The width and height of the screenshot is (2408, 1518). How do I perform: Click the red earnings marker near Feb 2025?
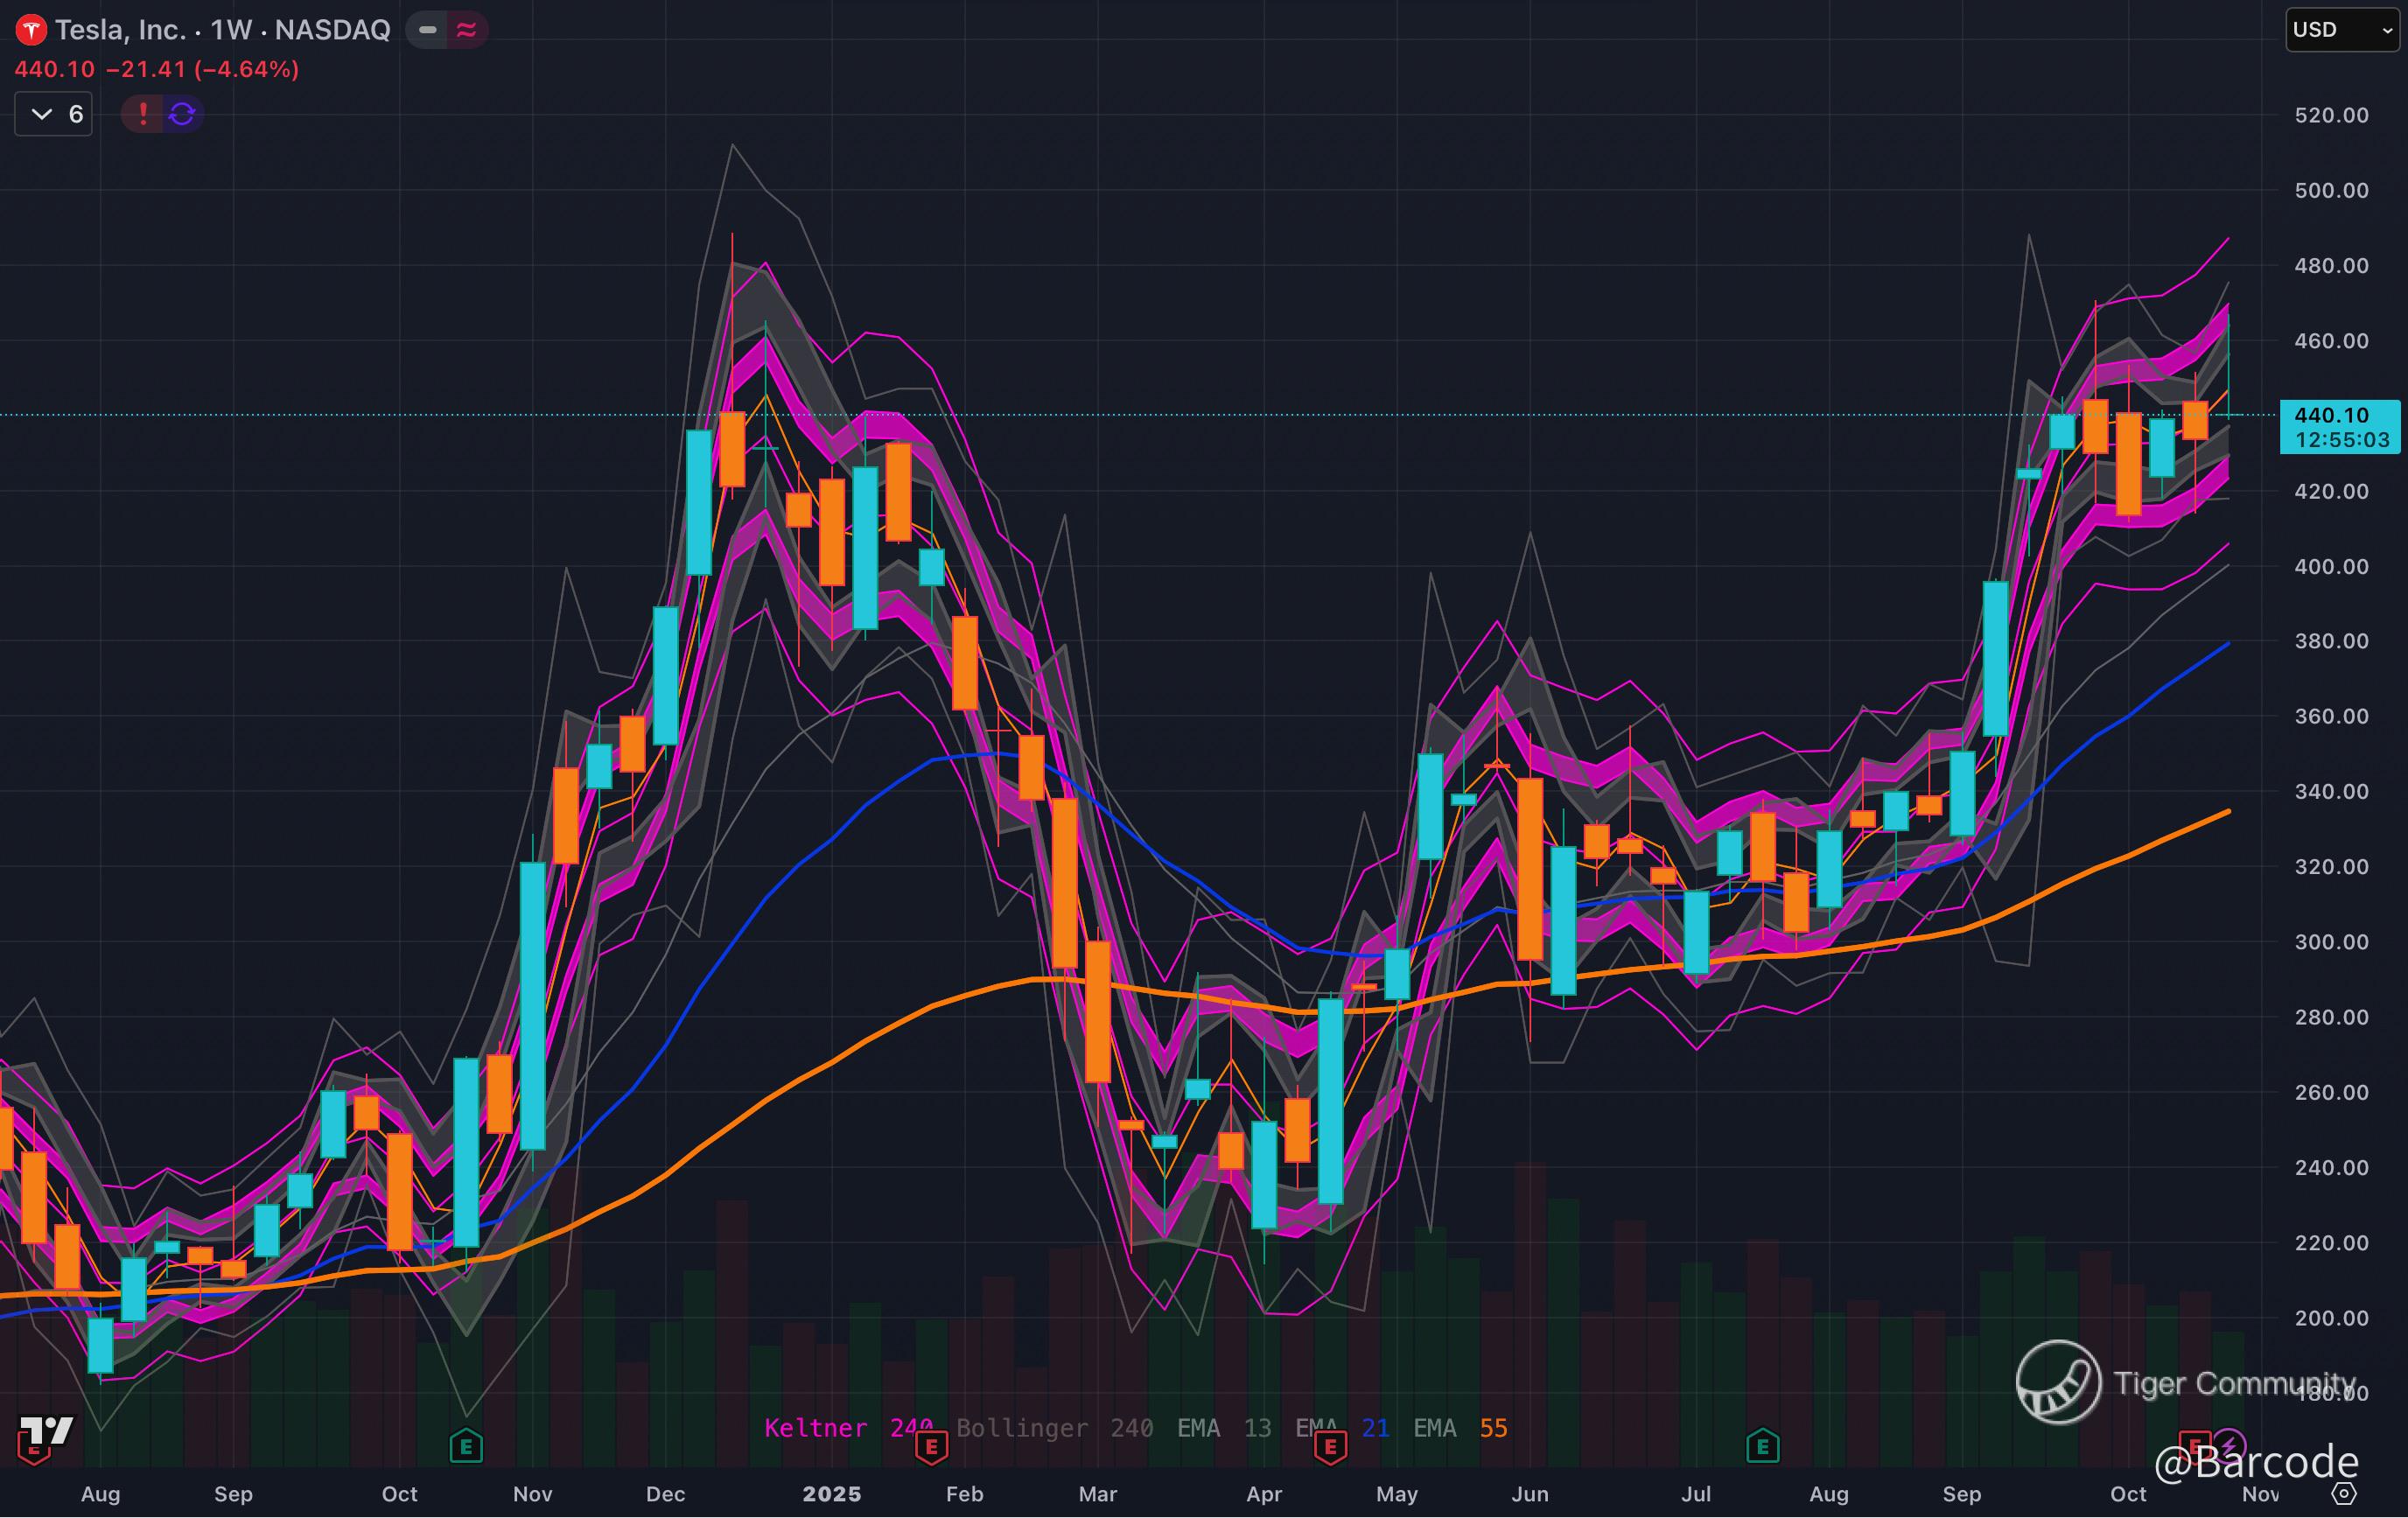(931, 1446)
